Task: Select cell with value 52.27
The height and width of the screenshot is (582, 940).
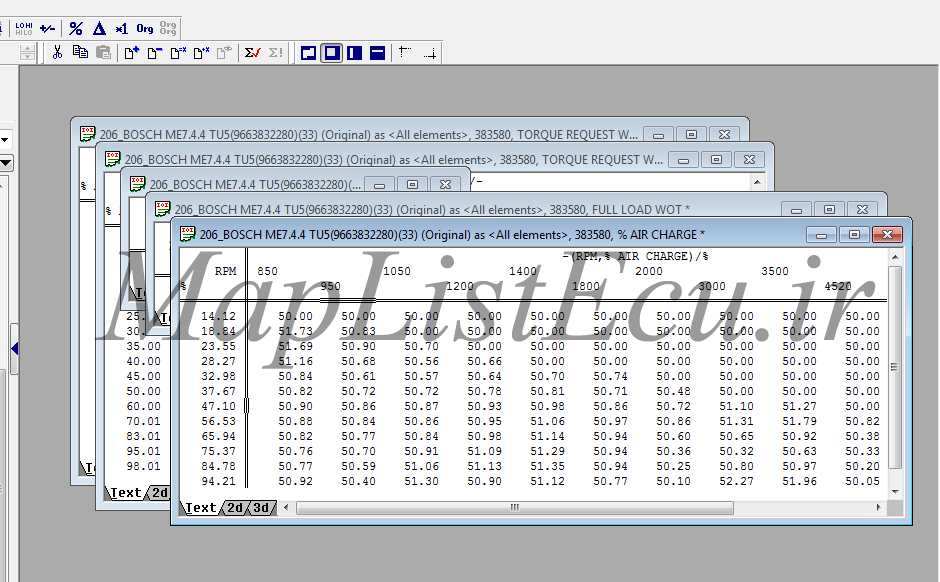Action: click(x=736, y=481)
